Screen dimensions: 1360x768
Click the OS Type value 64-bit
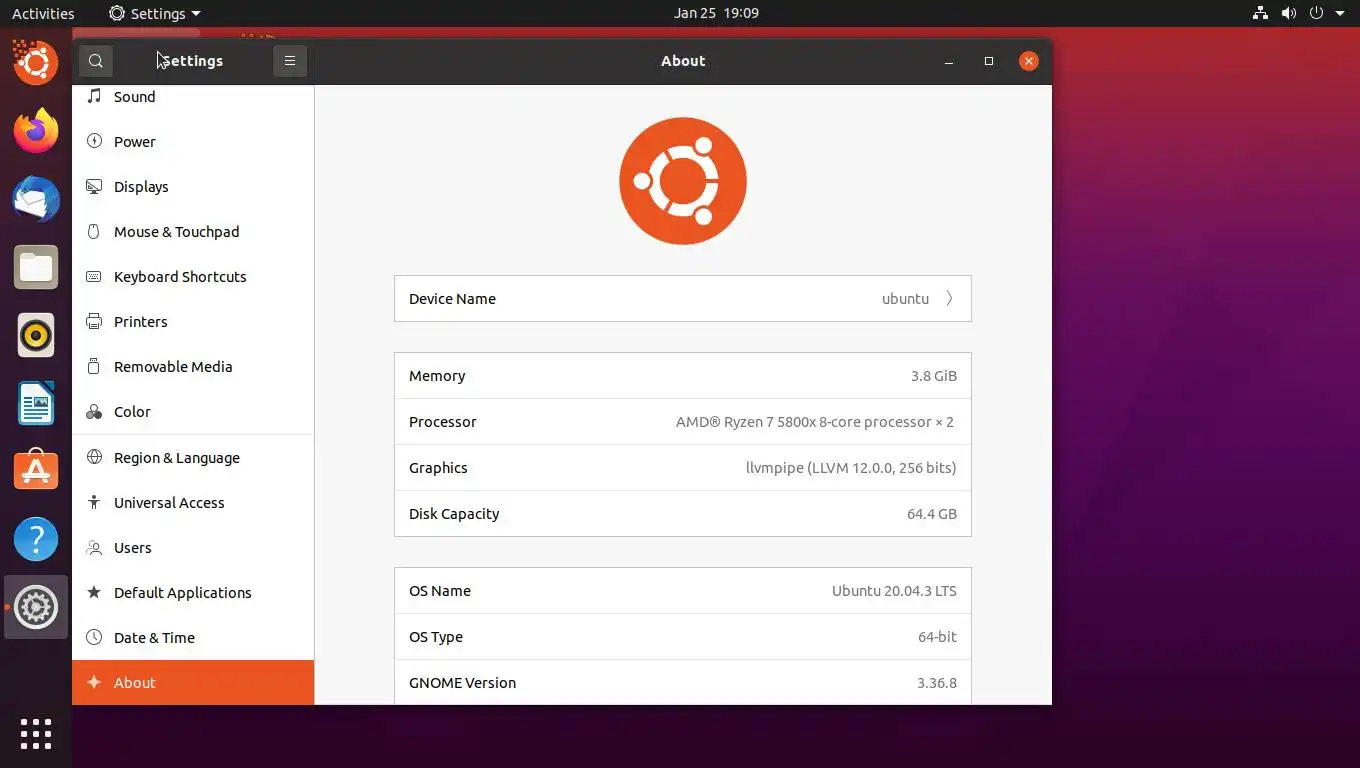tap(937, 637)
